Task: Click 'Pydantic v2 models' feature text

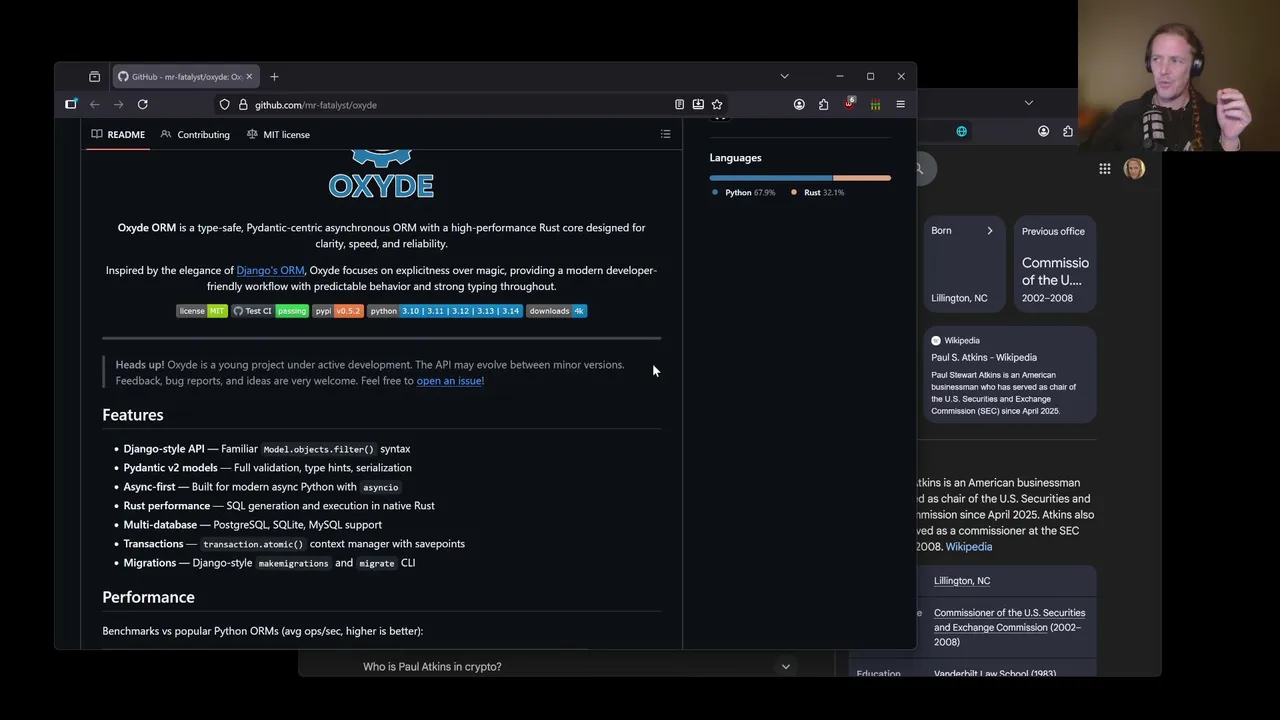Action: [x=170, y=468]
